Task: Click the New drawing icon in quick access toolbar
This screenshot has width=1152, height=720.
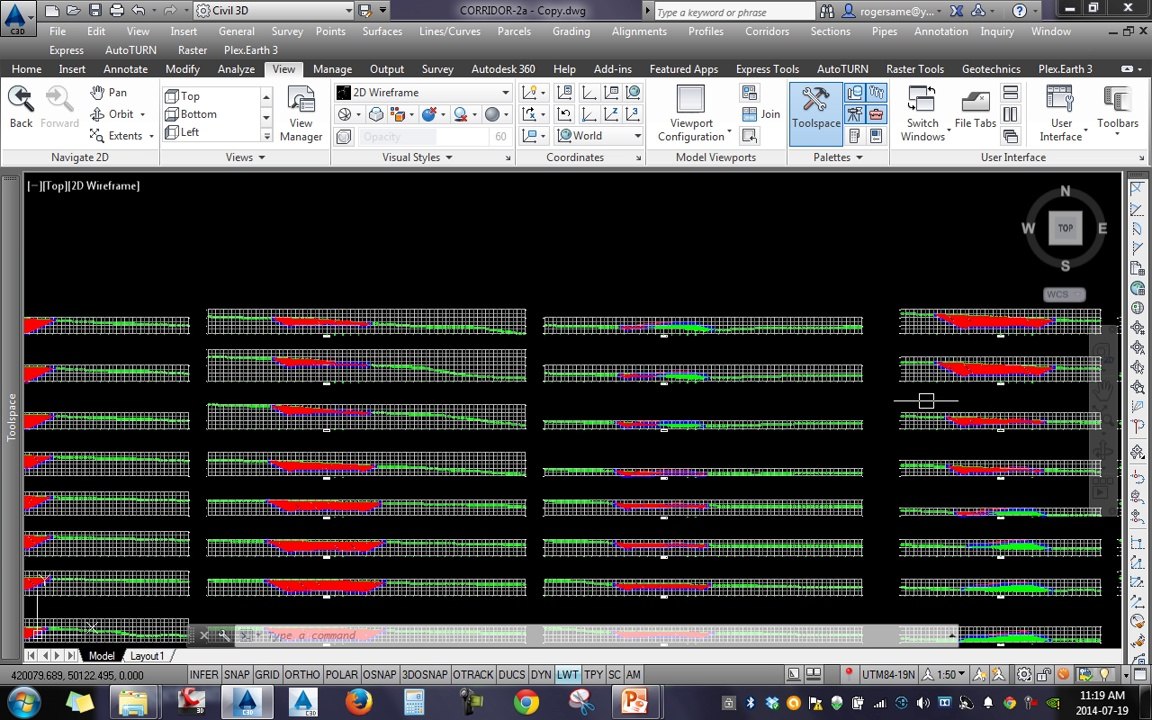Action: tap(51, 10)
